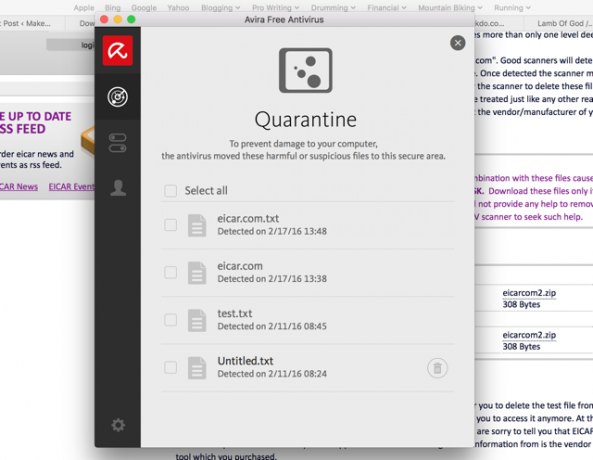Select the eicar.com quarantine entry
This screenshot has width=593, height=460.
(307, 273)
